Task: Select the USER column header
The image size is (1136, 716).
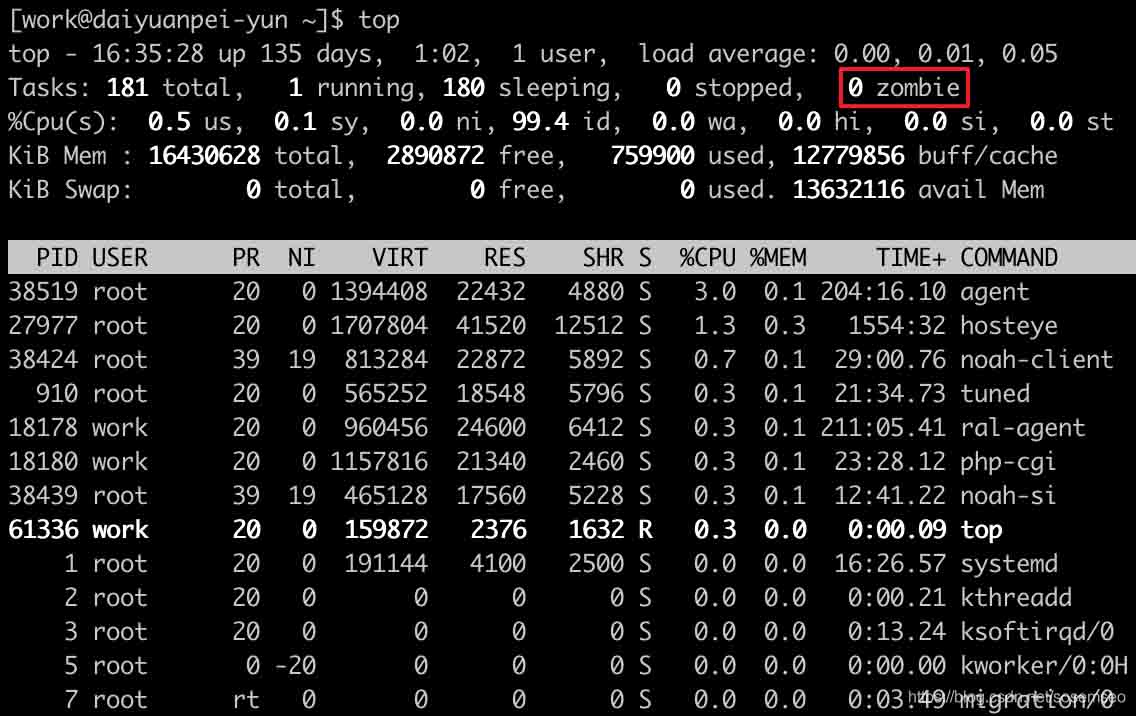Action: 120,257
